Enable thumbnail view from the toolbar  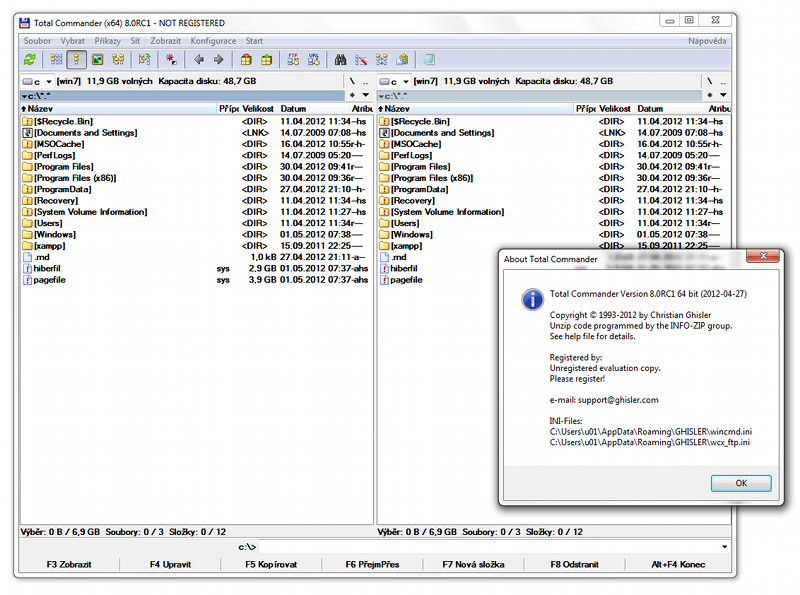coord(97,60)
